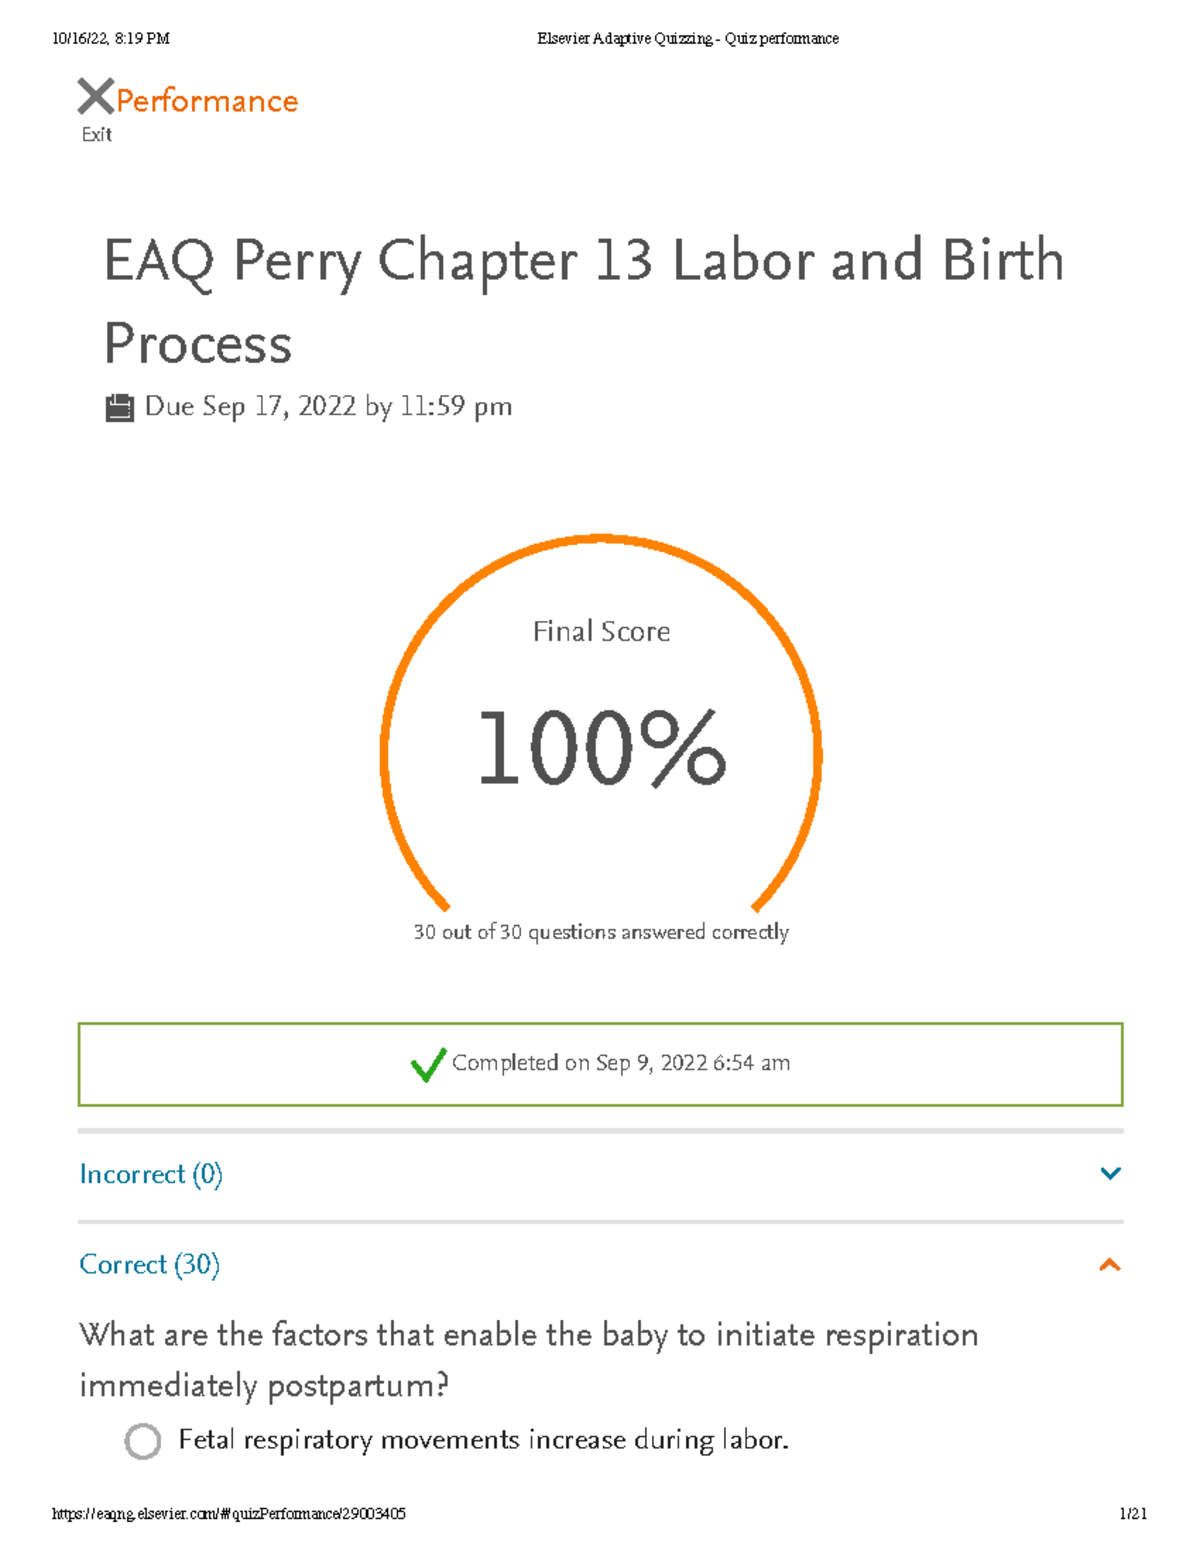Click the calendar icon beside the due date
1200x1553 pixels.
coord(121,407)
